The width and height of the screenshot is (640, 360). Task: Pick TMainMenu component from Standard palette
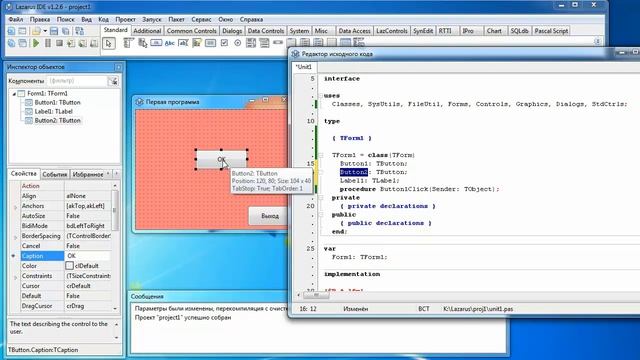[129, 42]
